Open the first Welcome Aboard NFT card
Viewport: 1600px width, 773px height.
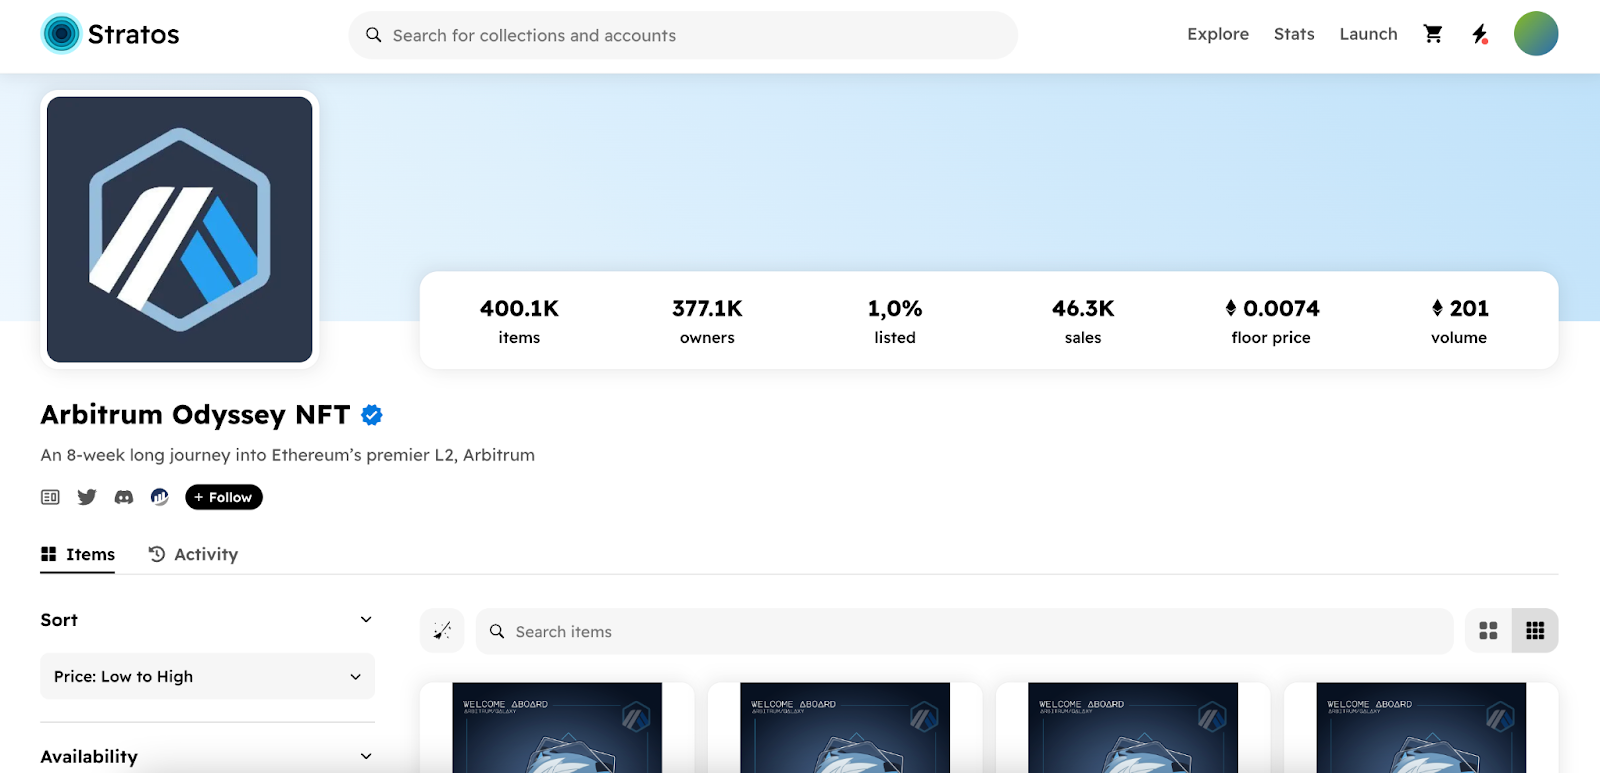click(557, 728)
